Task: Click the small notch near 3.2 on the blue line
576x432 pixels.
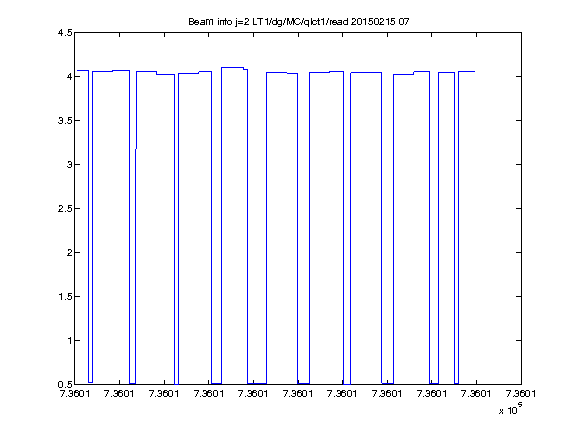Action: pyautogui.click(x=136, y=149)
